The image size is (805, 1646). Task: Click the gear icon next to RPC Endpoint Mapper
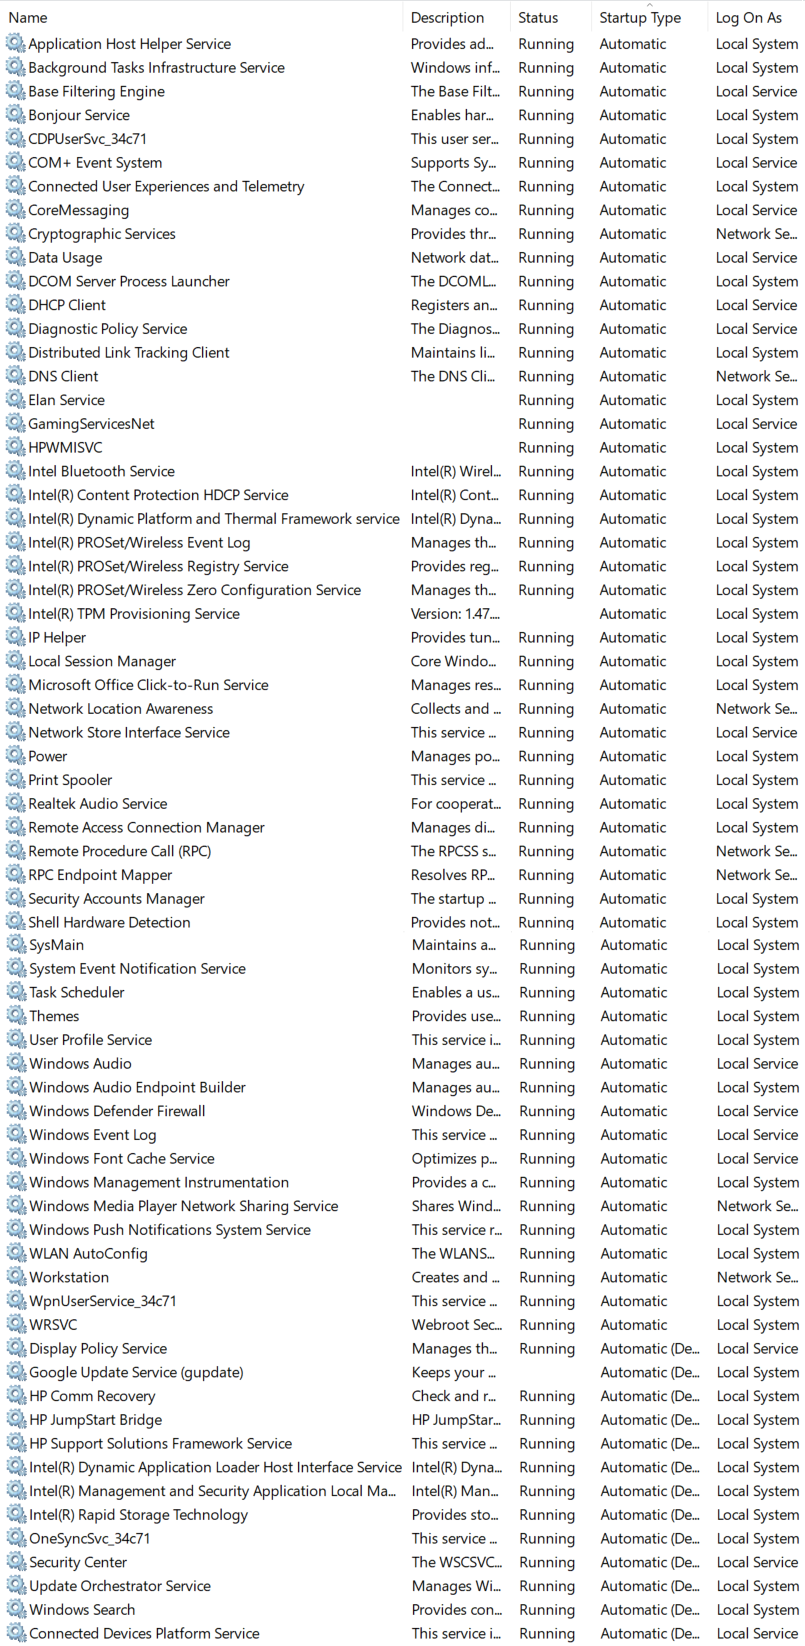pyautogui.click(x=15, y=875)
